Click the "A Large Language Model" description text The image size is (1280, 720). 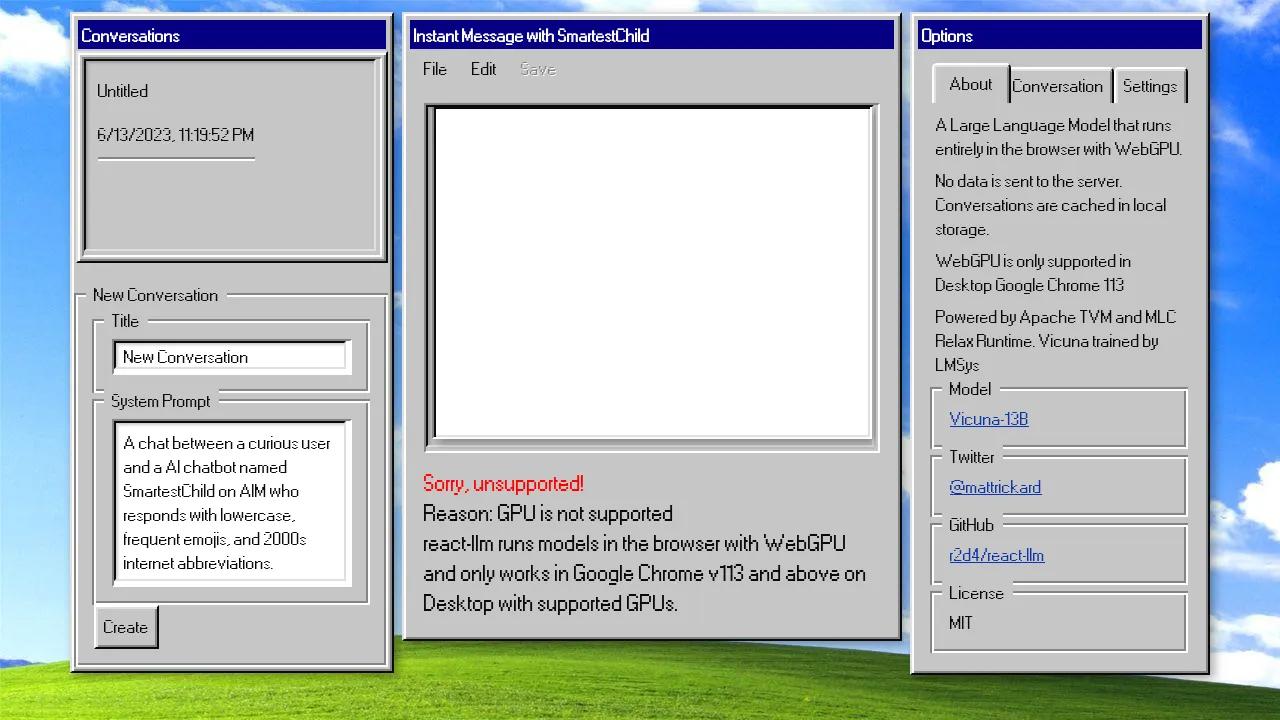pos(1058,137)
